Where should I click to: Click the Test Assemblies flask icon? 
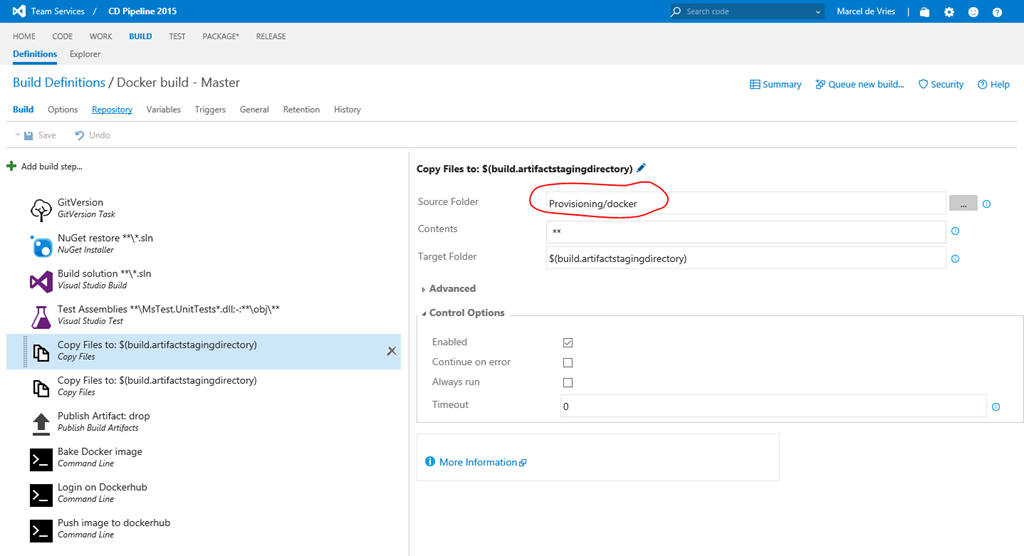click(41, 317)
